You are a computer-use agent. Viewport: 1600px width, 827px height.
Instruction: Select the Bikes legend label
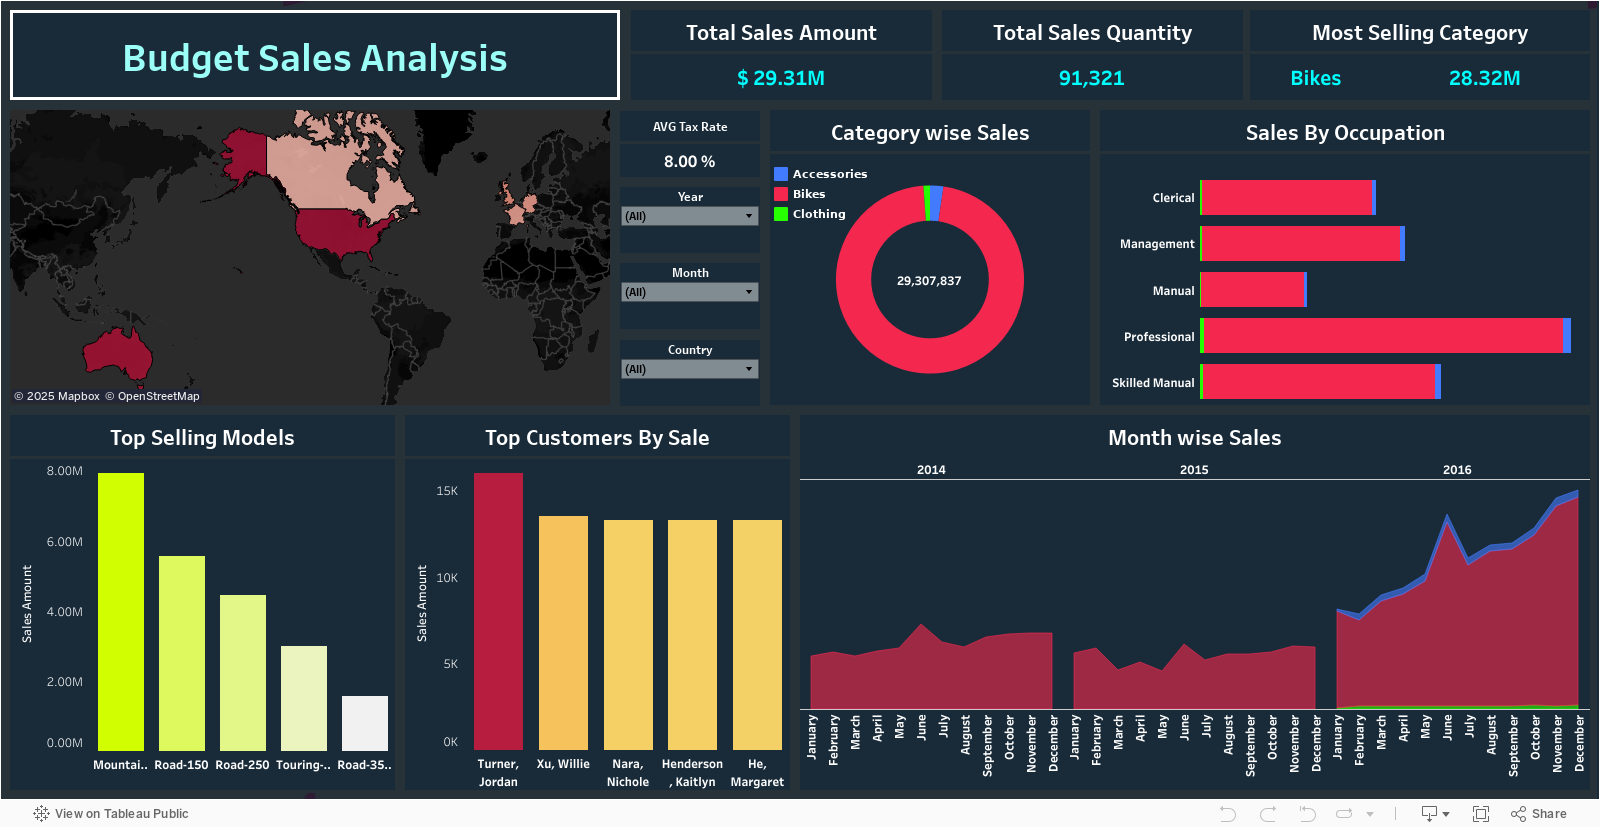coord(809,194)
